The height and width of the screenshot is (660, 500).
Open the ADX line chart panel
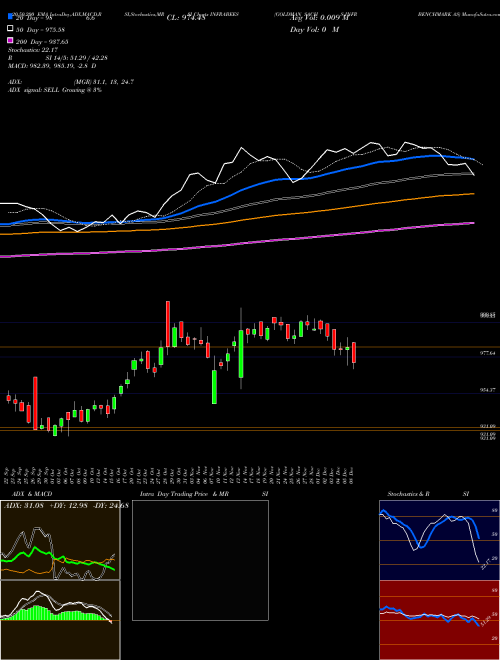point(60,540)
